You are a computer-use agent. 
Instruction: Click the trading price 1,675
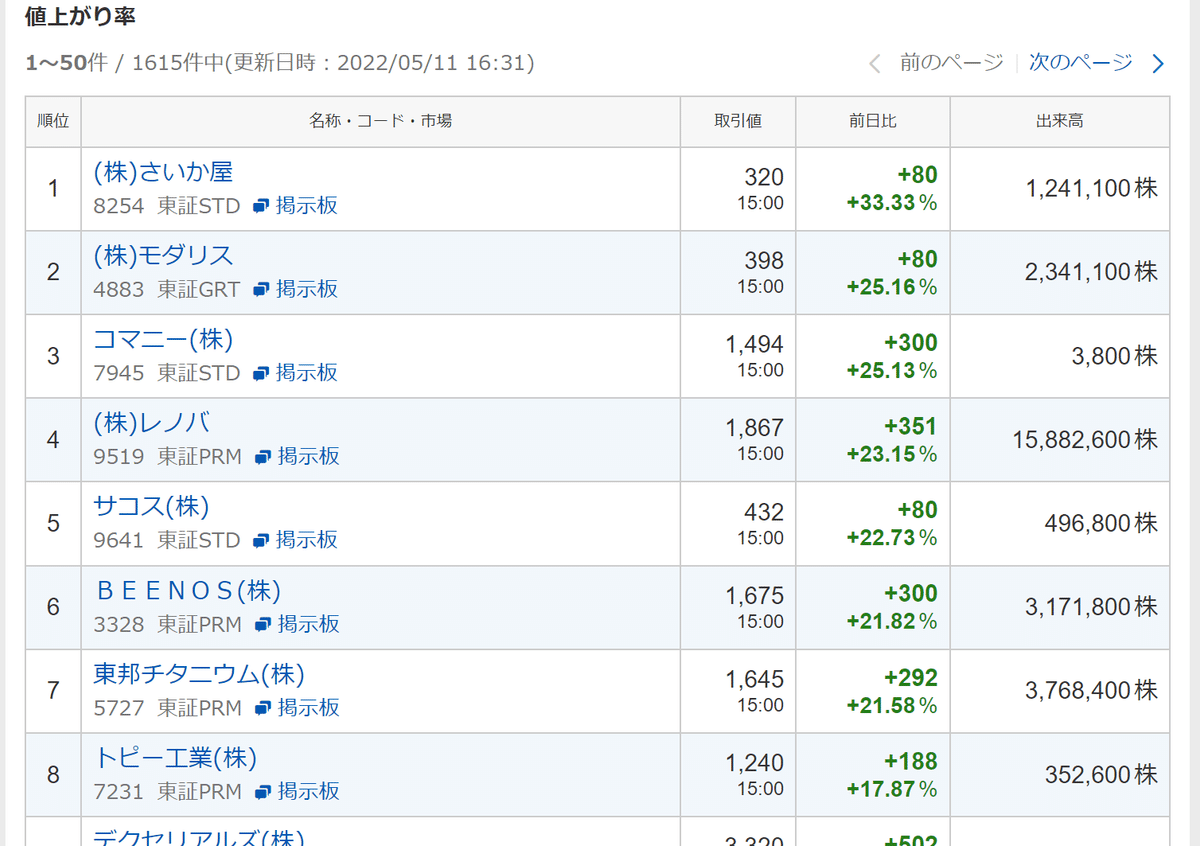[x=754, y=596]
